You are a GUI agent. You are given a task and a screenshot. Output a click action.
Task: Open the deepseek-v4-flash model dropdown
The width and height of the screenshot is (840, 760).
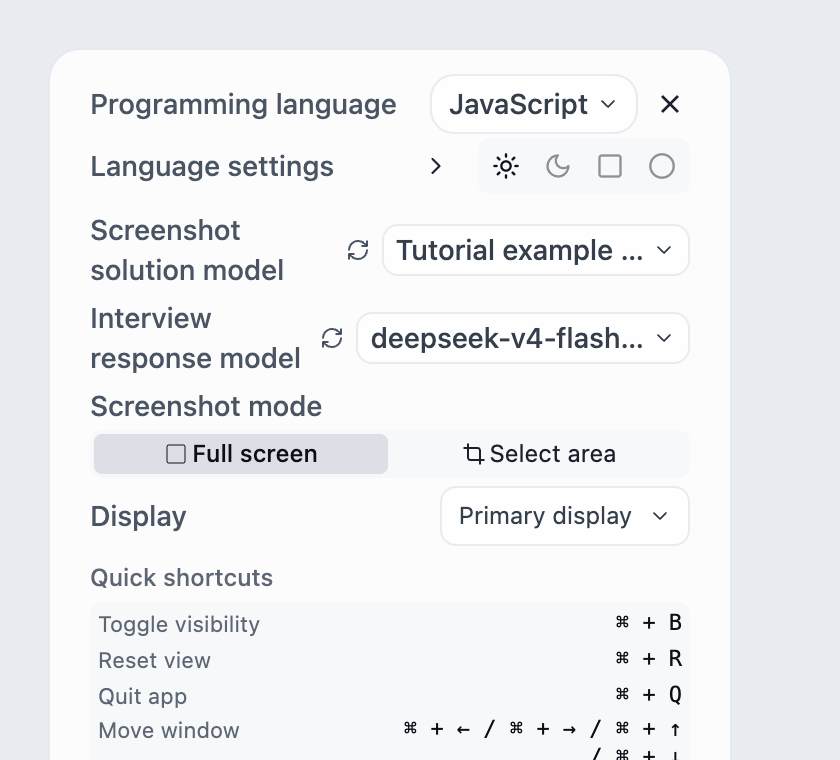tap(523, 338)
